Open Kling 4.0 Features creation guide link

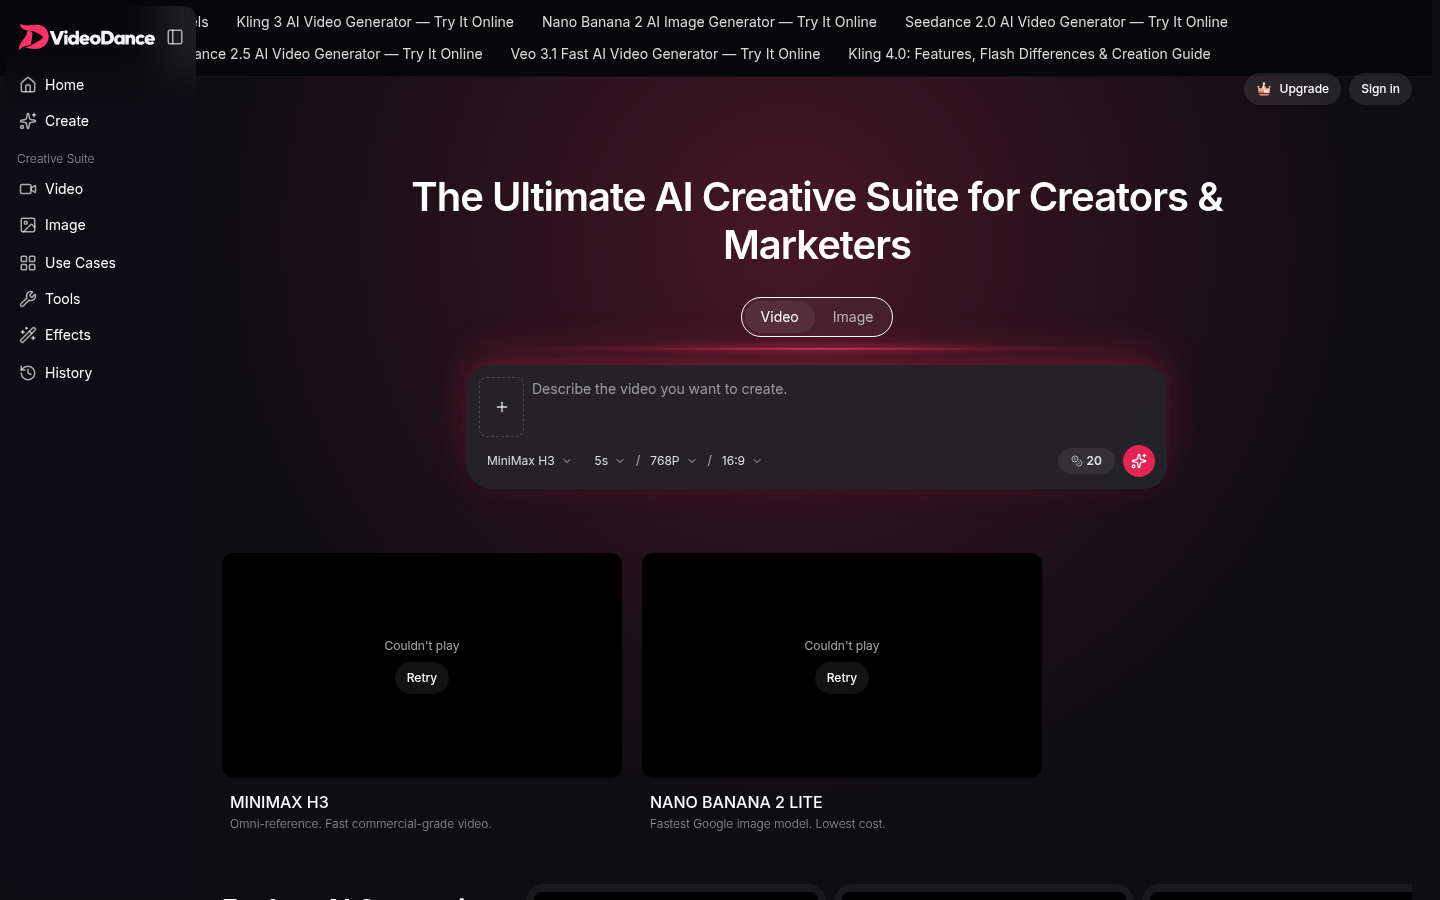1029,54
